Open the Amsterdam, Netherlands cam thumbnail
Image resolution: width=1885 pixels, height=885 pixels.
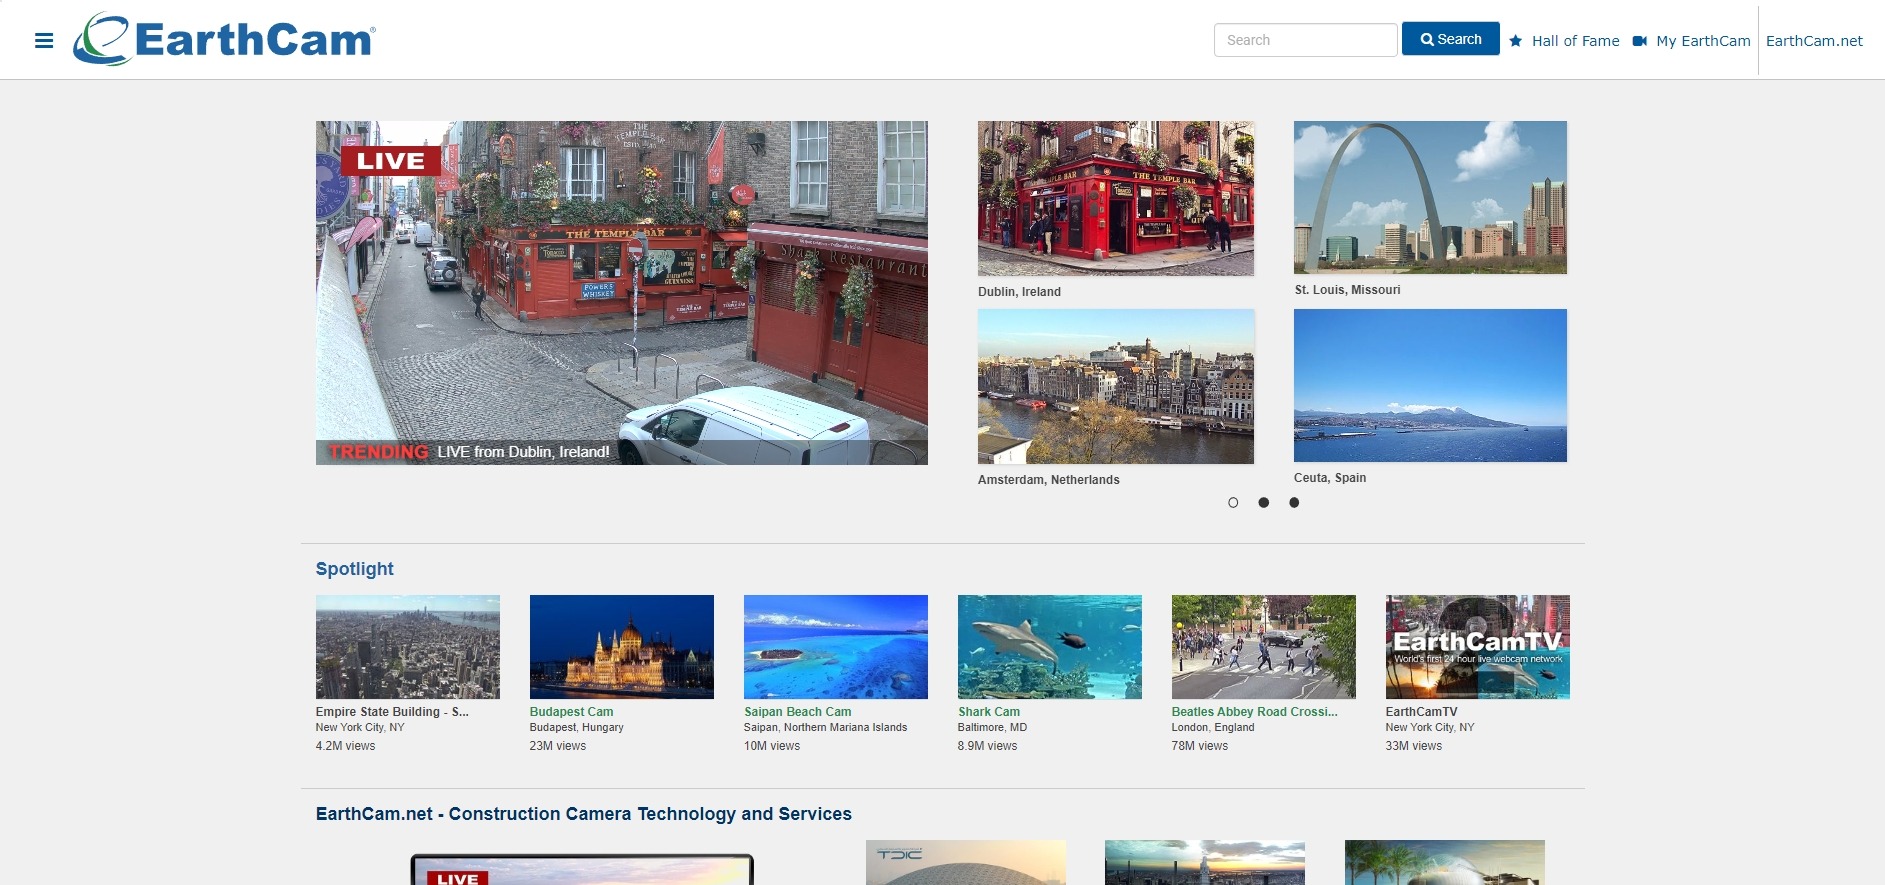(1115, 386)
